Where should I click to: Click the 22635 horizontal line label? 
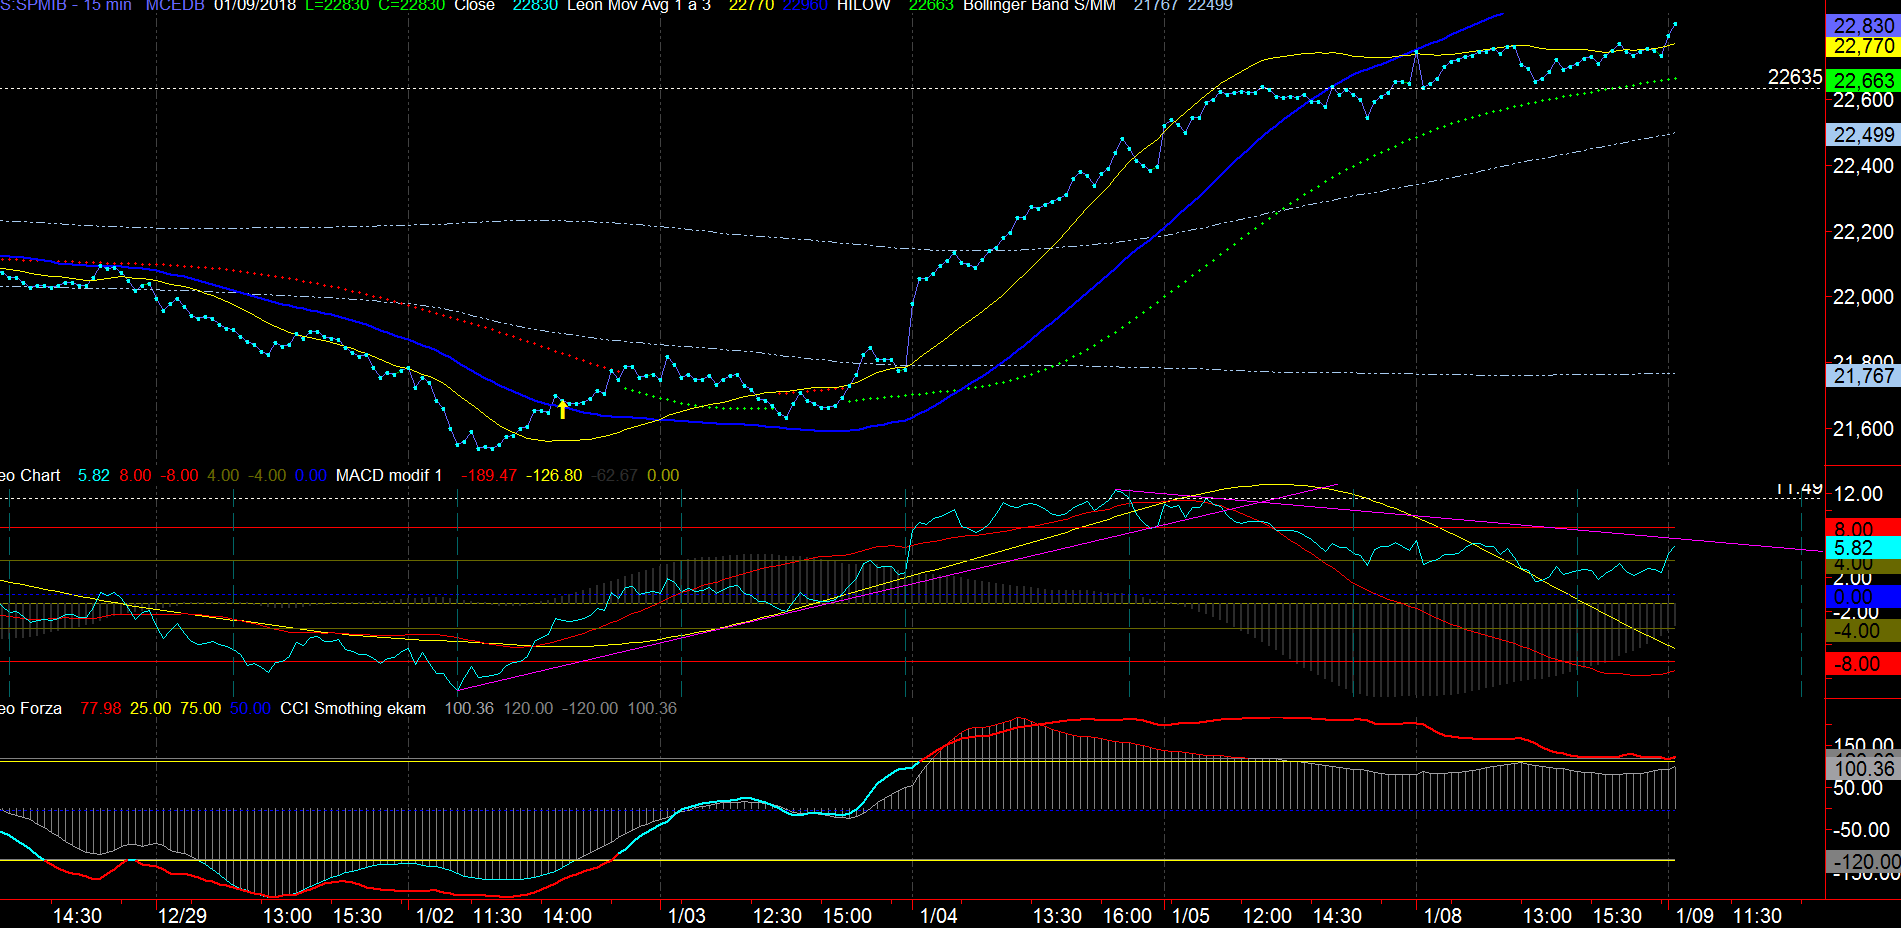click(1795, 77)
